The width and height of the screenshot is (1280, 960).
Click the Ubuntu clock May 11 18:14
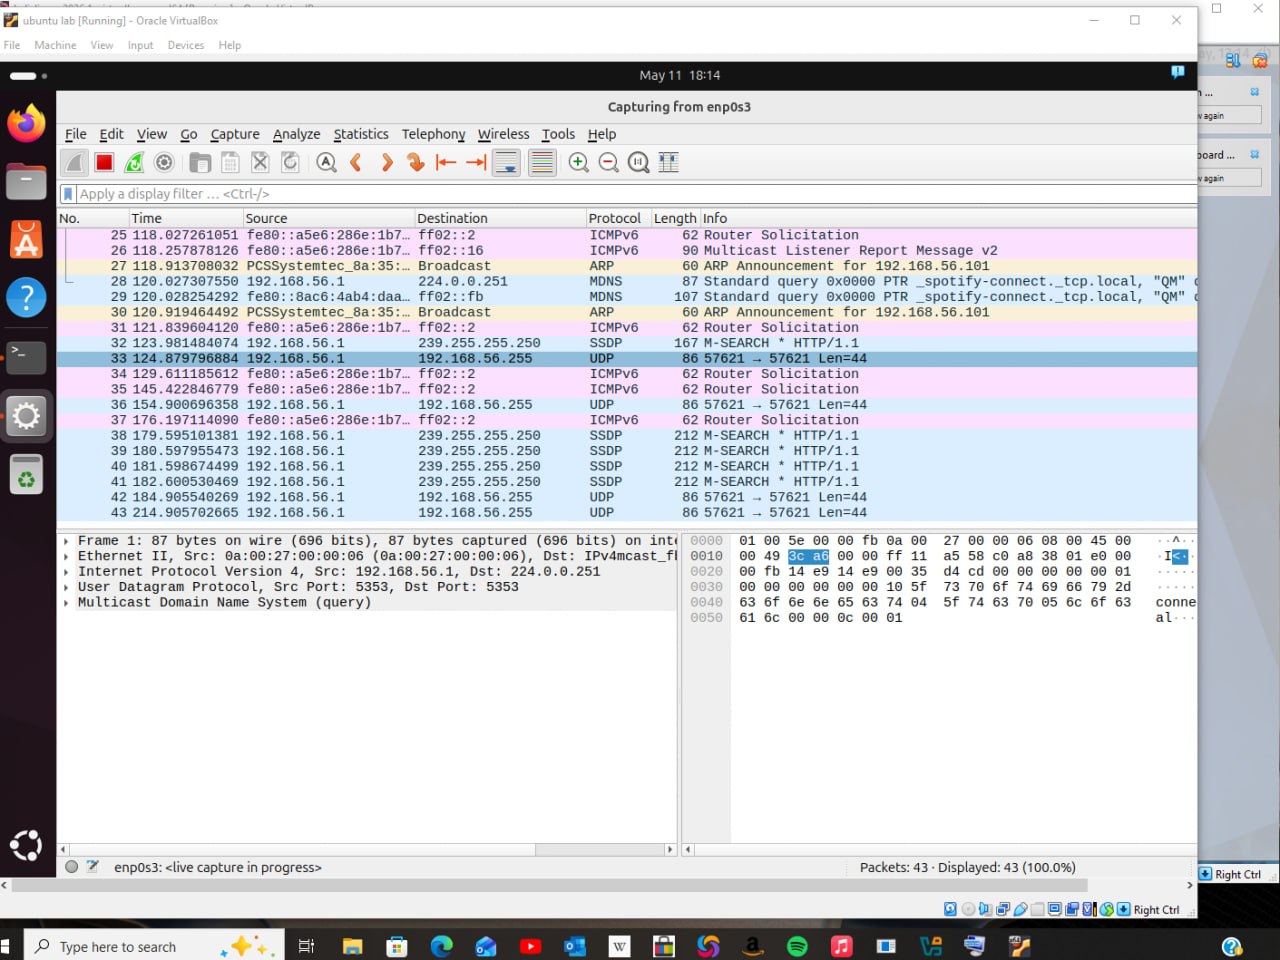680,75
